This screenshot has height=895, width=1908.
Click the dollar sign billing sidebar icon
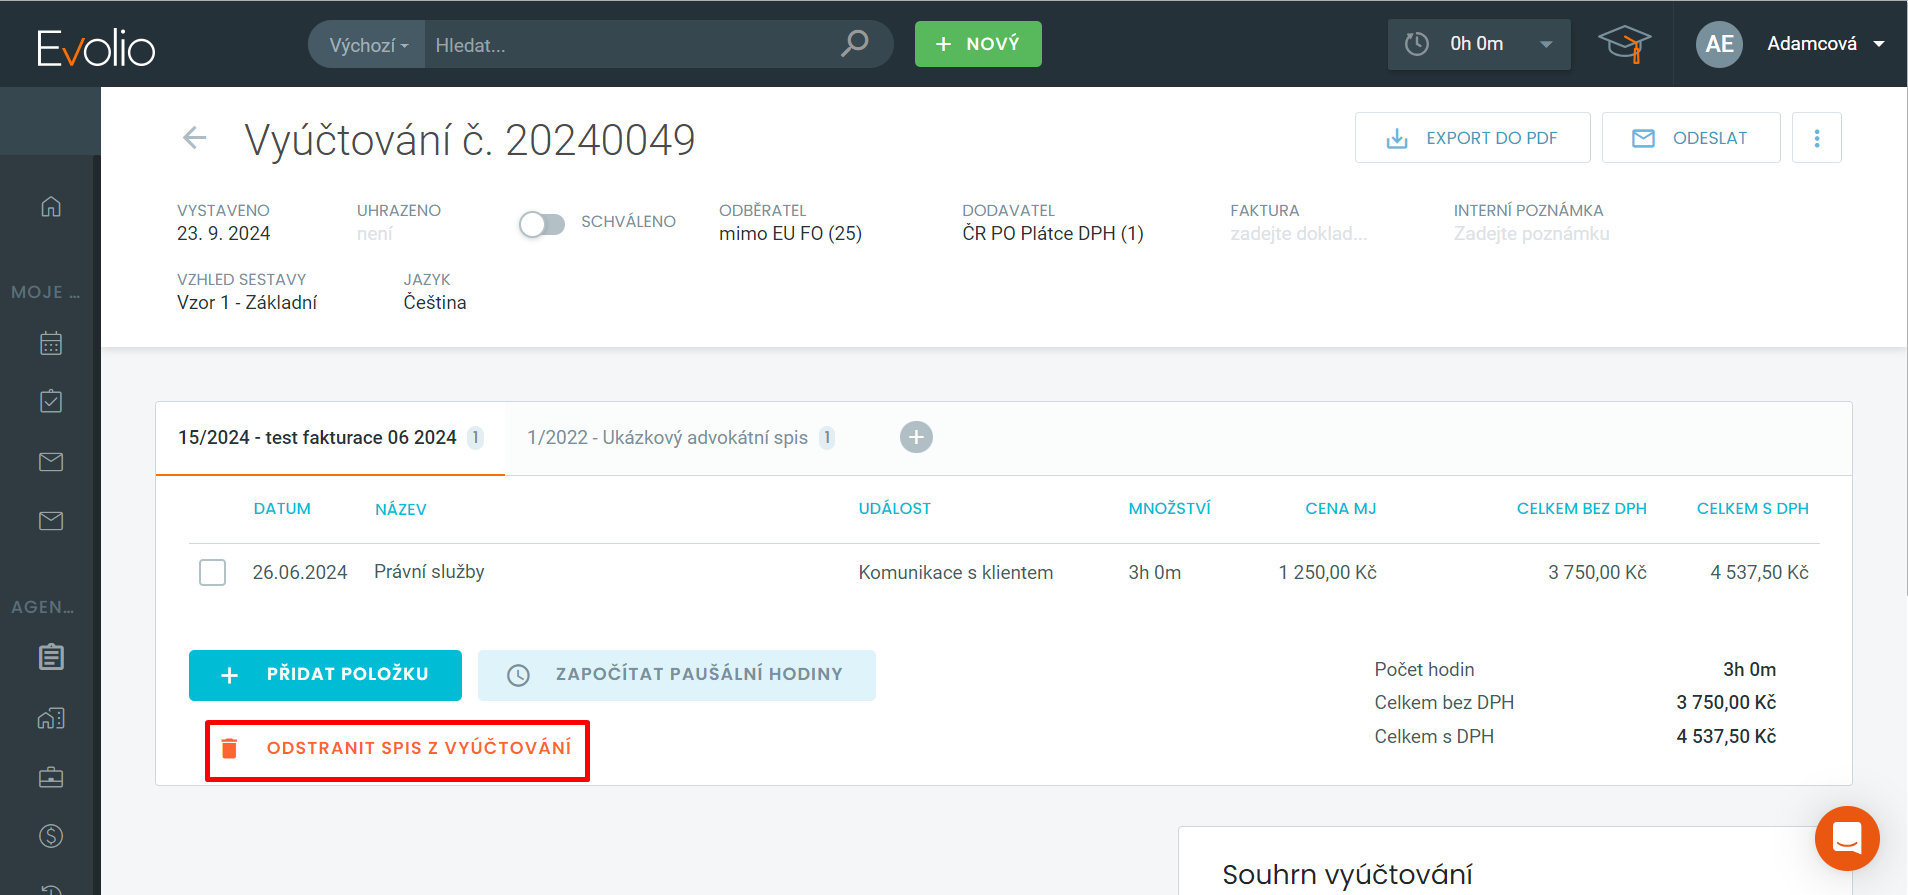(x=51, y=836)
